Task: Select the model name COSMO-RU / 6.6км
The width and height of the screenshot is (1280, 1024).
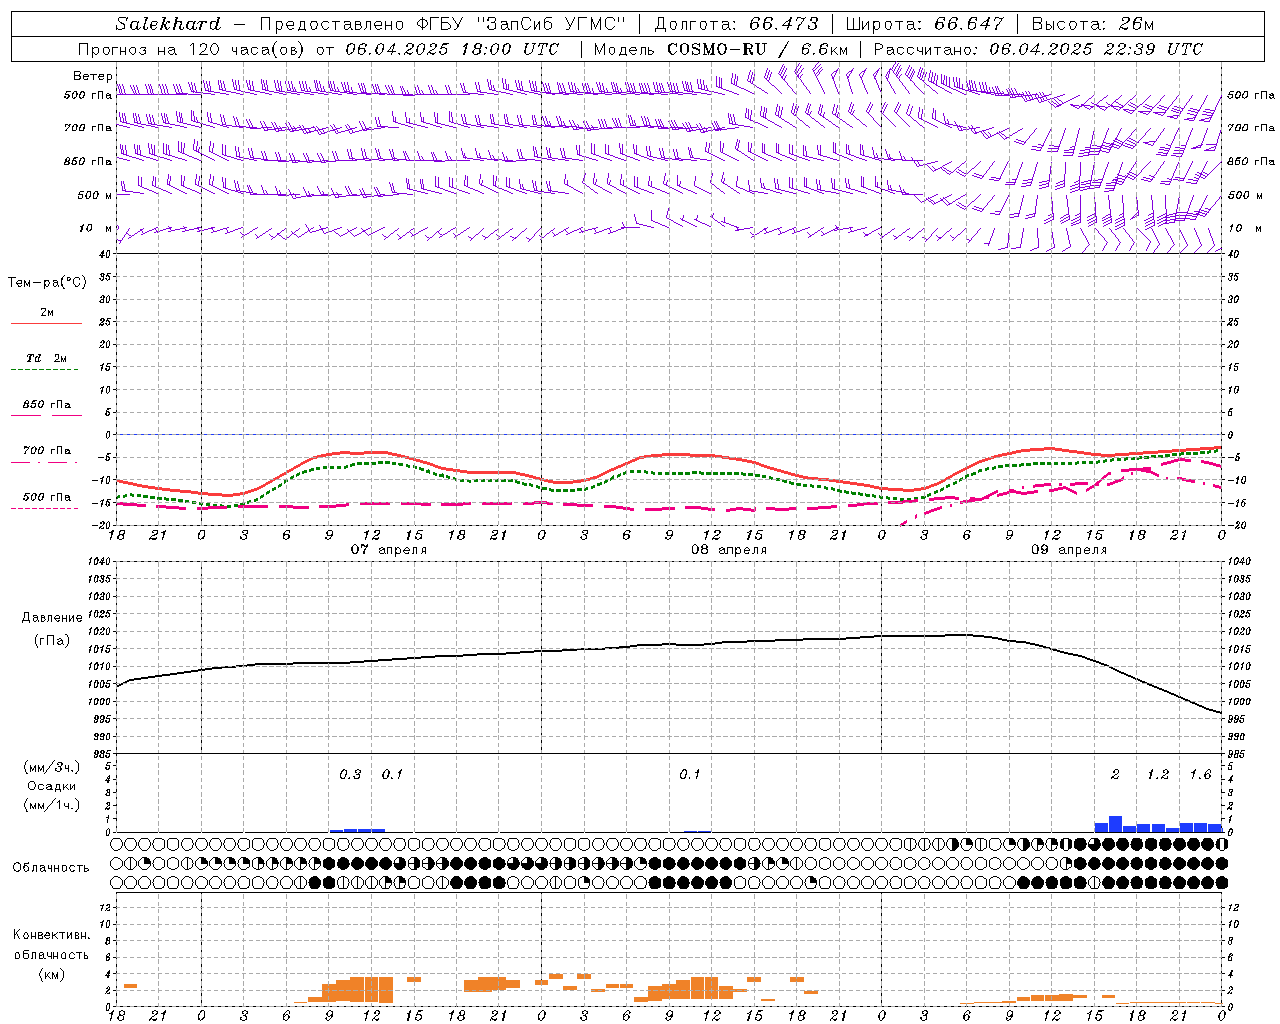Action: [x=758, y=49]
